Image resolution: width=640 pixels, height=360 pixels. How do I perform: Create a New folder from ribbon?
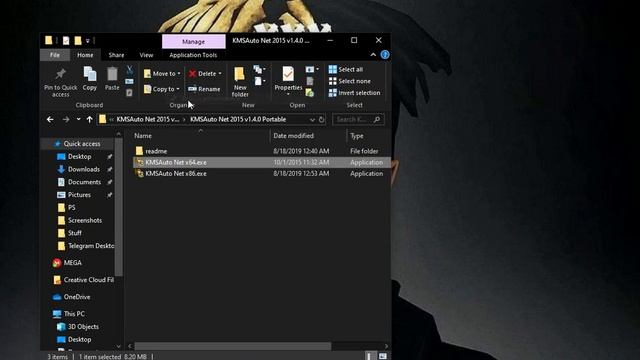[x=240, y=82]
